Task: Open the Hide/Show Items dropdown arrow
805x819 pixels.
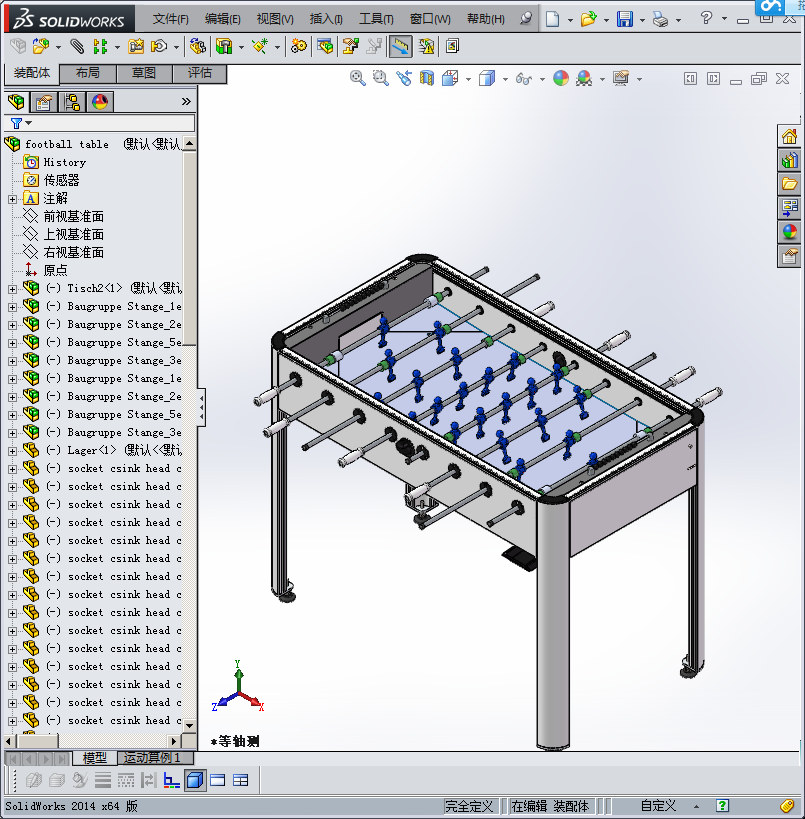Action: (542, 79)
